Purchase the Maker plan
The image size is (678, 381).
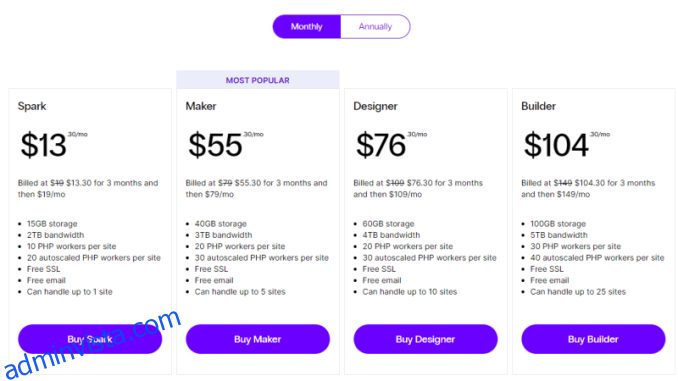point(258,339)
